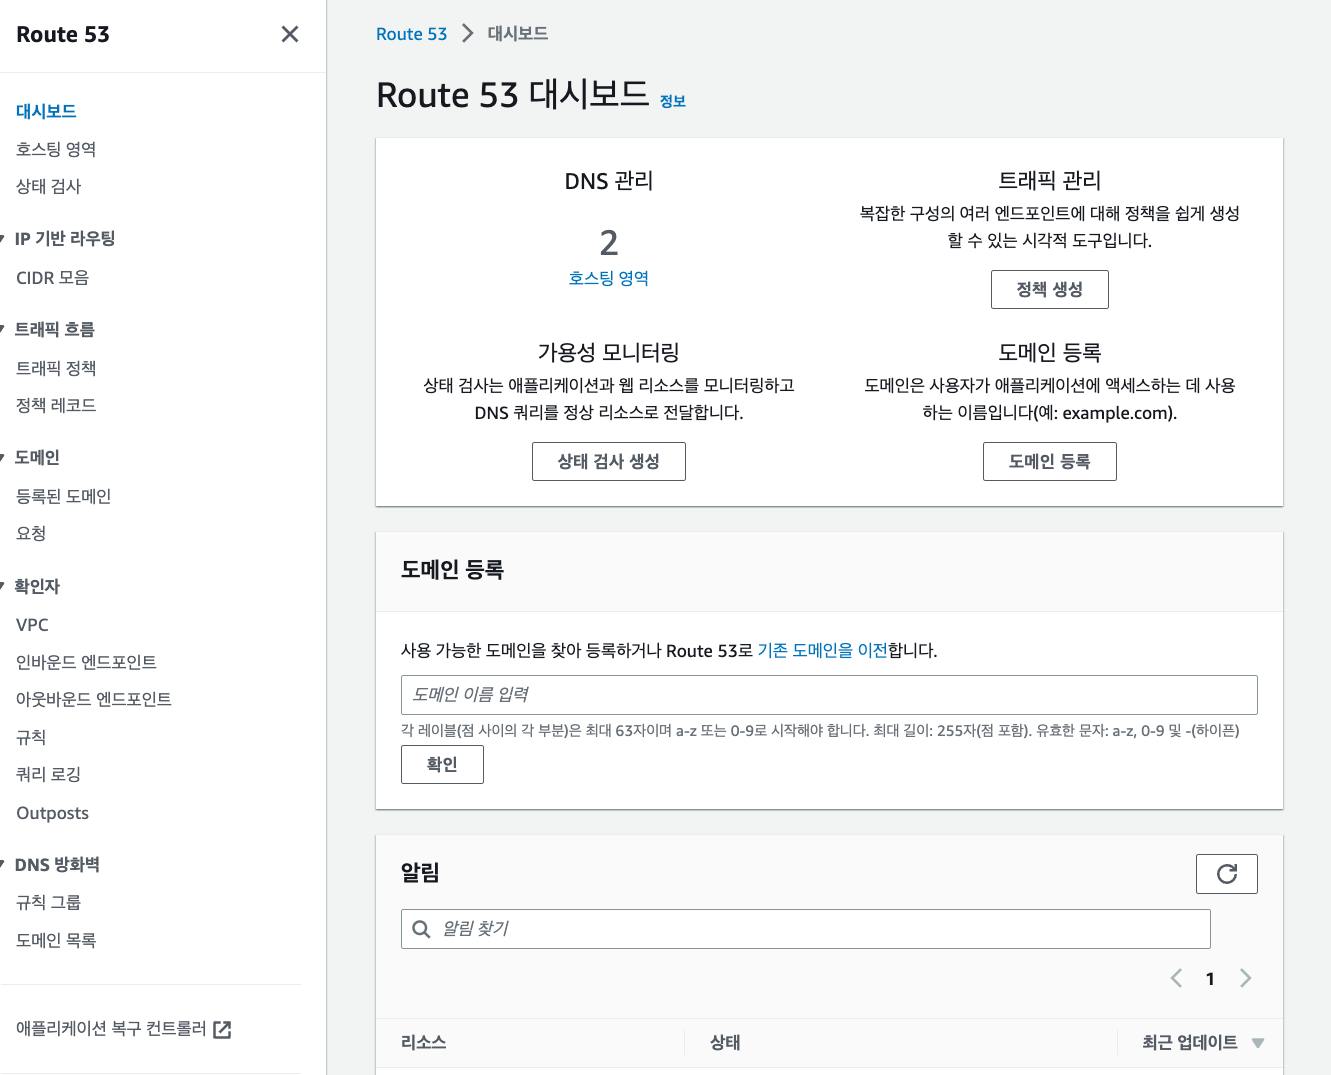The image size is (1331, 1075).
Task: Open 규칙 그룹 in the sidebar
Action: tap(48, 902)
